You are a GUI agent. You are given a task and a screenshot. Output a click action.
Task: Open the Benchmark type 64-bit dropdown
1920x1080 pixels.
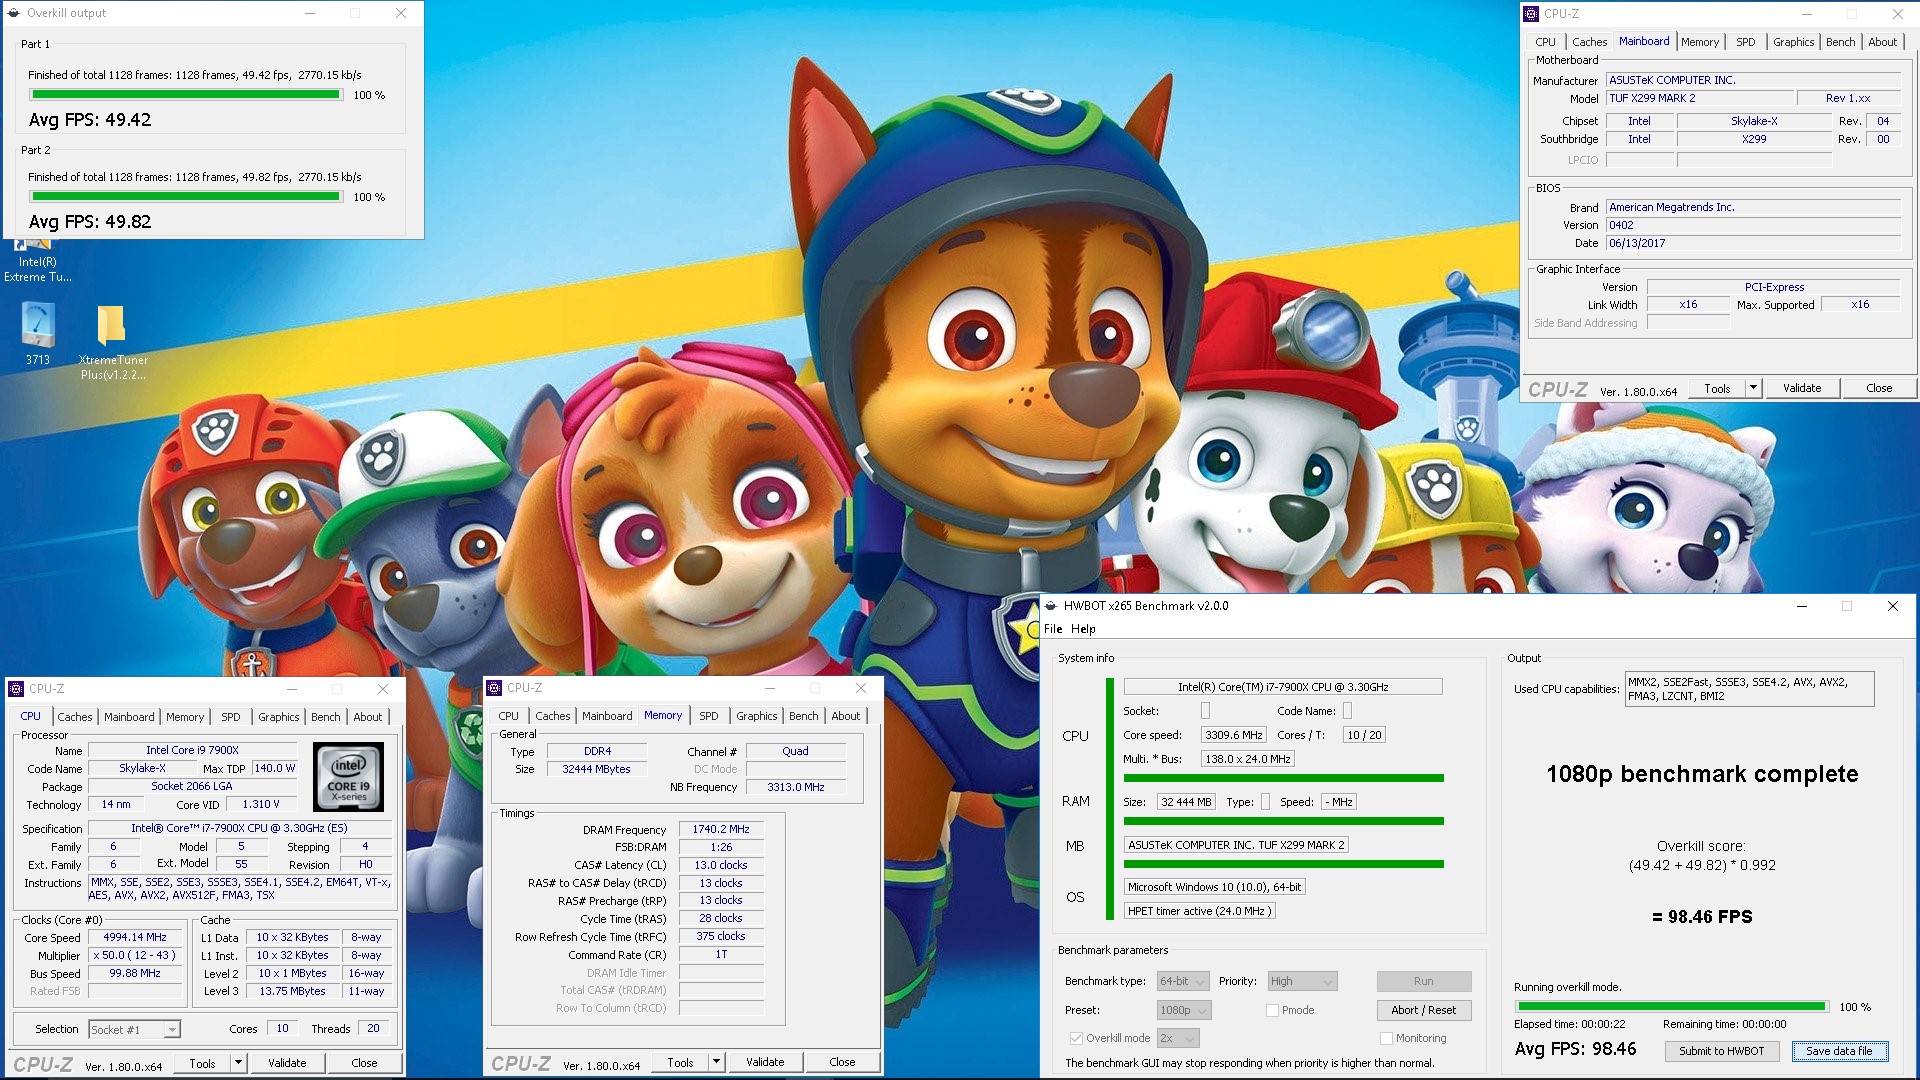(1184, 981)
